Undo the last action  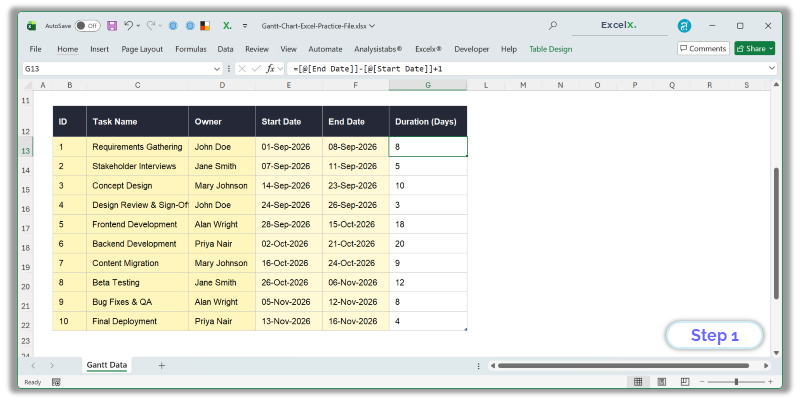128,25
